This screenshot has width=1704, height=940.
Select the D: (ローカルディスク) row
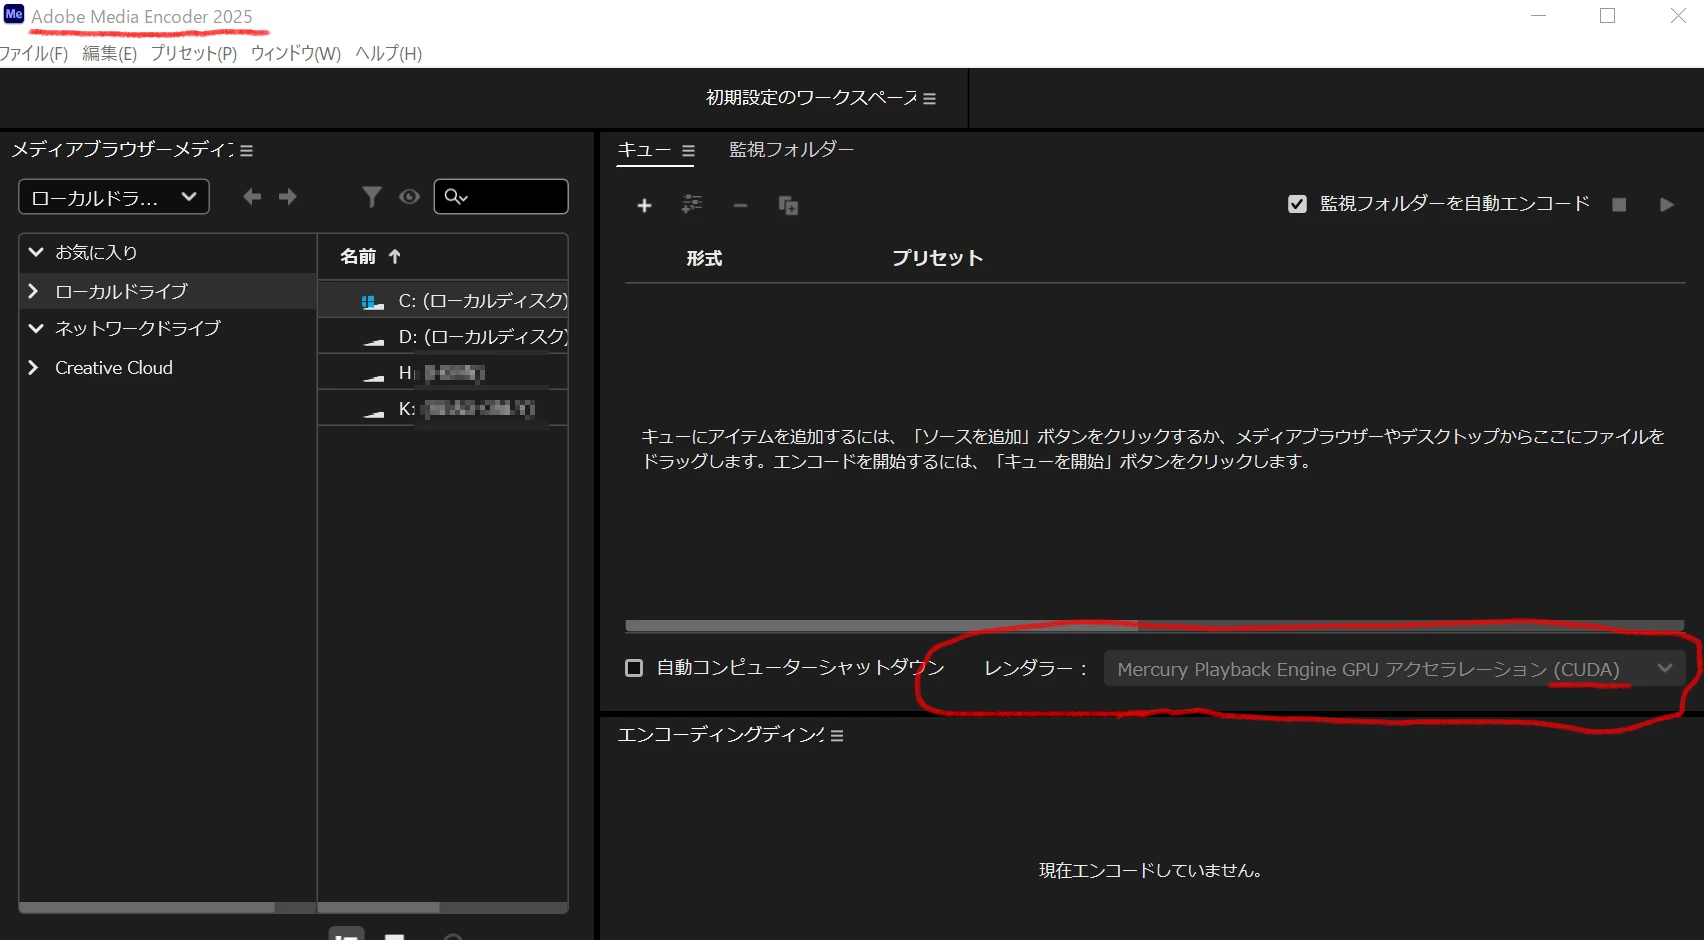[443, 336]
